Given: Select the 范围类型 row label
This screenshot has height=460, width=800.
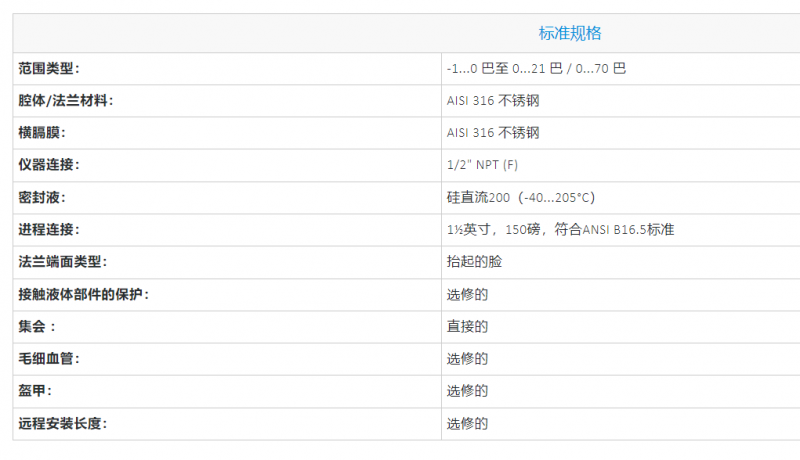Looking at the screenshot, I should click(x=49, y=68).
